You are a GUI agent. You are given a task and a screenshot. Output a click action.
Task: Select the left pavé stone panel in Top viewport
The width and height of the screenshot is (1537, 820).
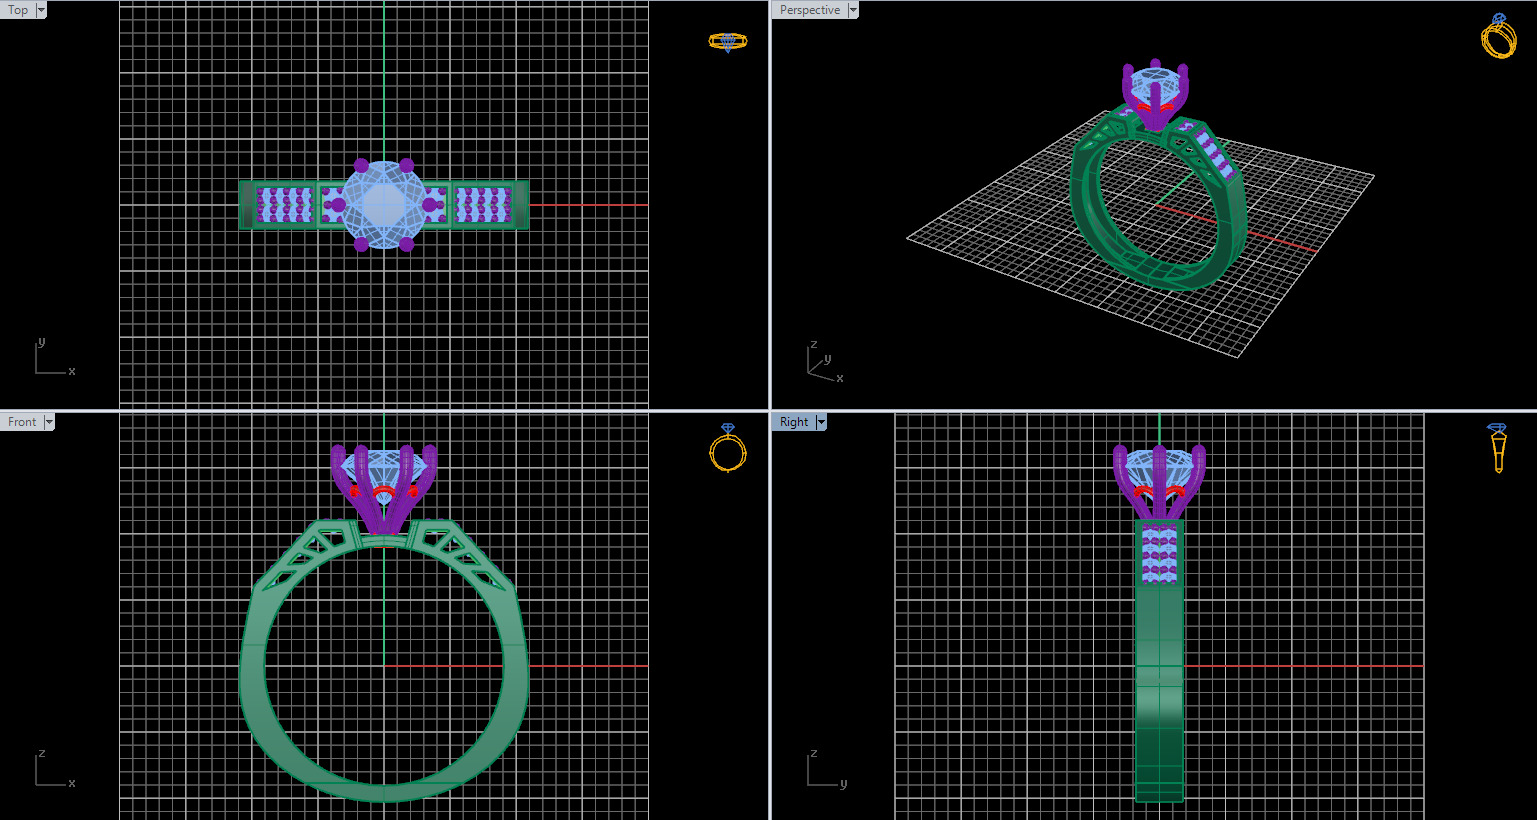285,204
